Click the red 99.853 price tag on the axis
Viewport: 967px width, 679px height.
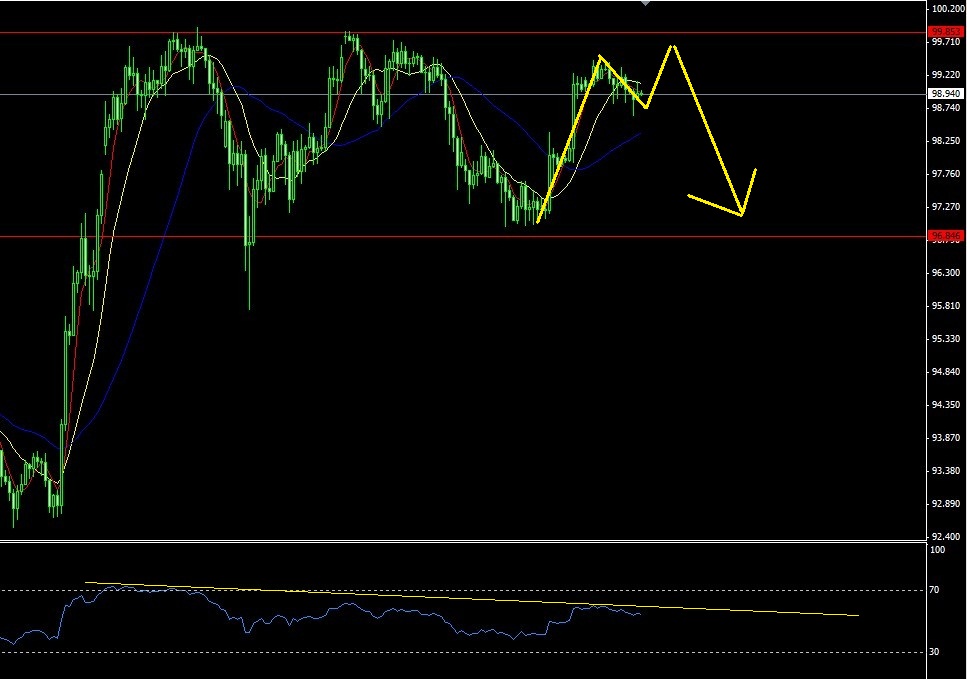[944, 33]
